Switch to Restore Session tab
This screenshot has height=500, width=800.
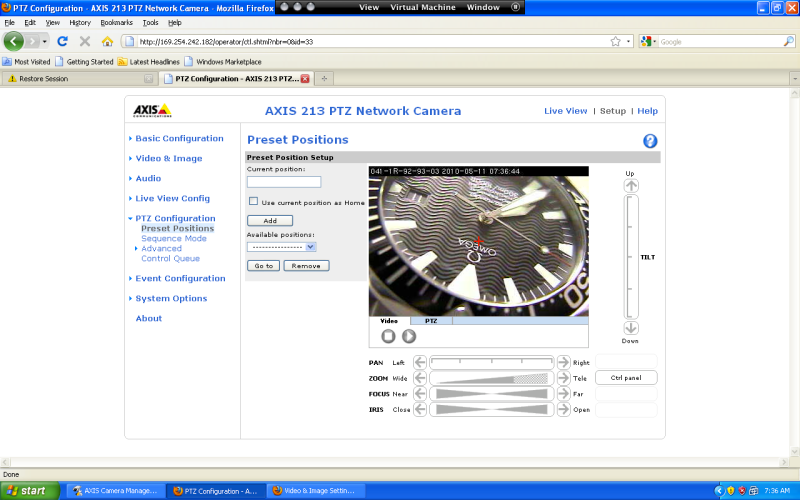[79, 79]
